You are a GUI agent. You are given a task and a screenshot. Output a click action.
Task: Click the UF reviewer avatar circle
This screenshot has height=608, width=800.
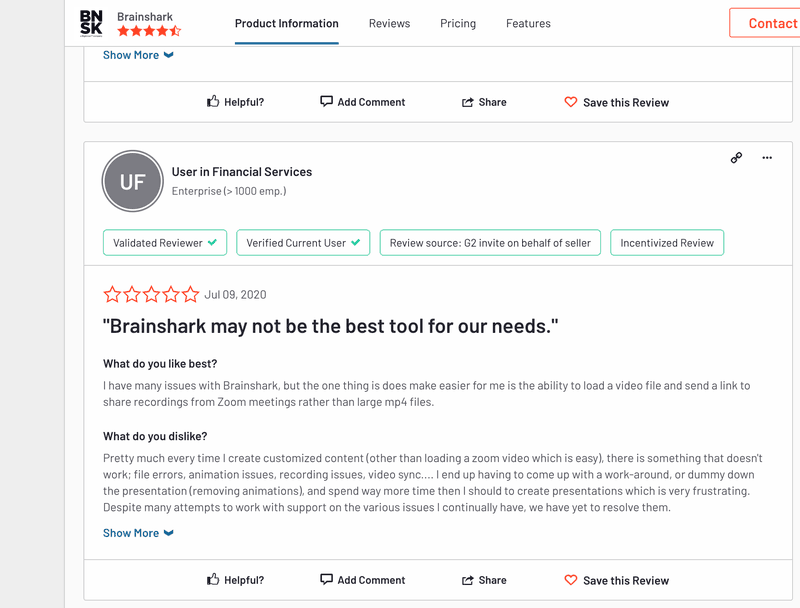132,181
